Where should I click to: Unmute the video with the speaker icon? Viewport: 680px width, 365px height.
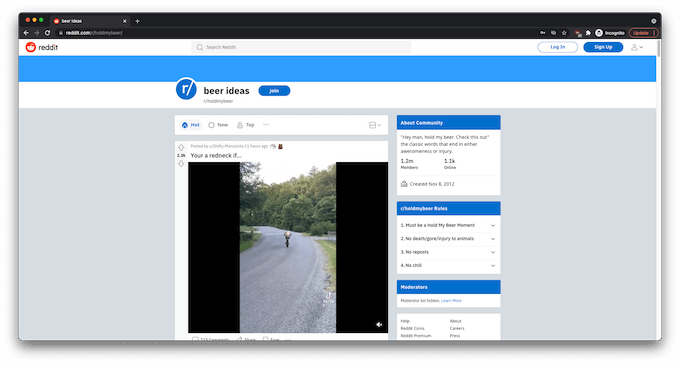pyautogui.click(x=379, y=324)
